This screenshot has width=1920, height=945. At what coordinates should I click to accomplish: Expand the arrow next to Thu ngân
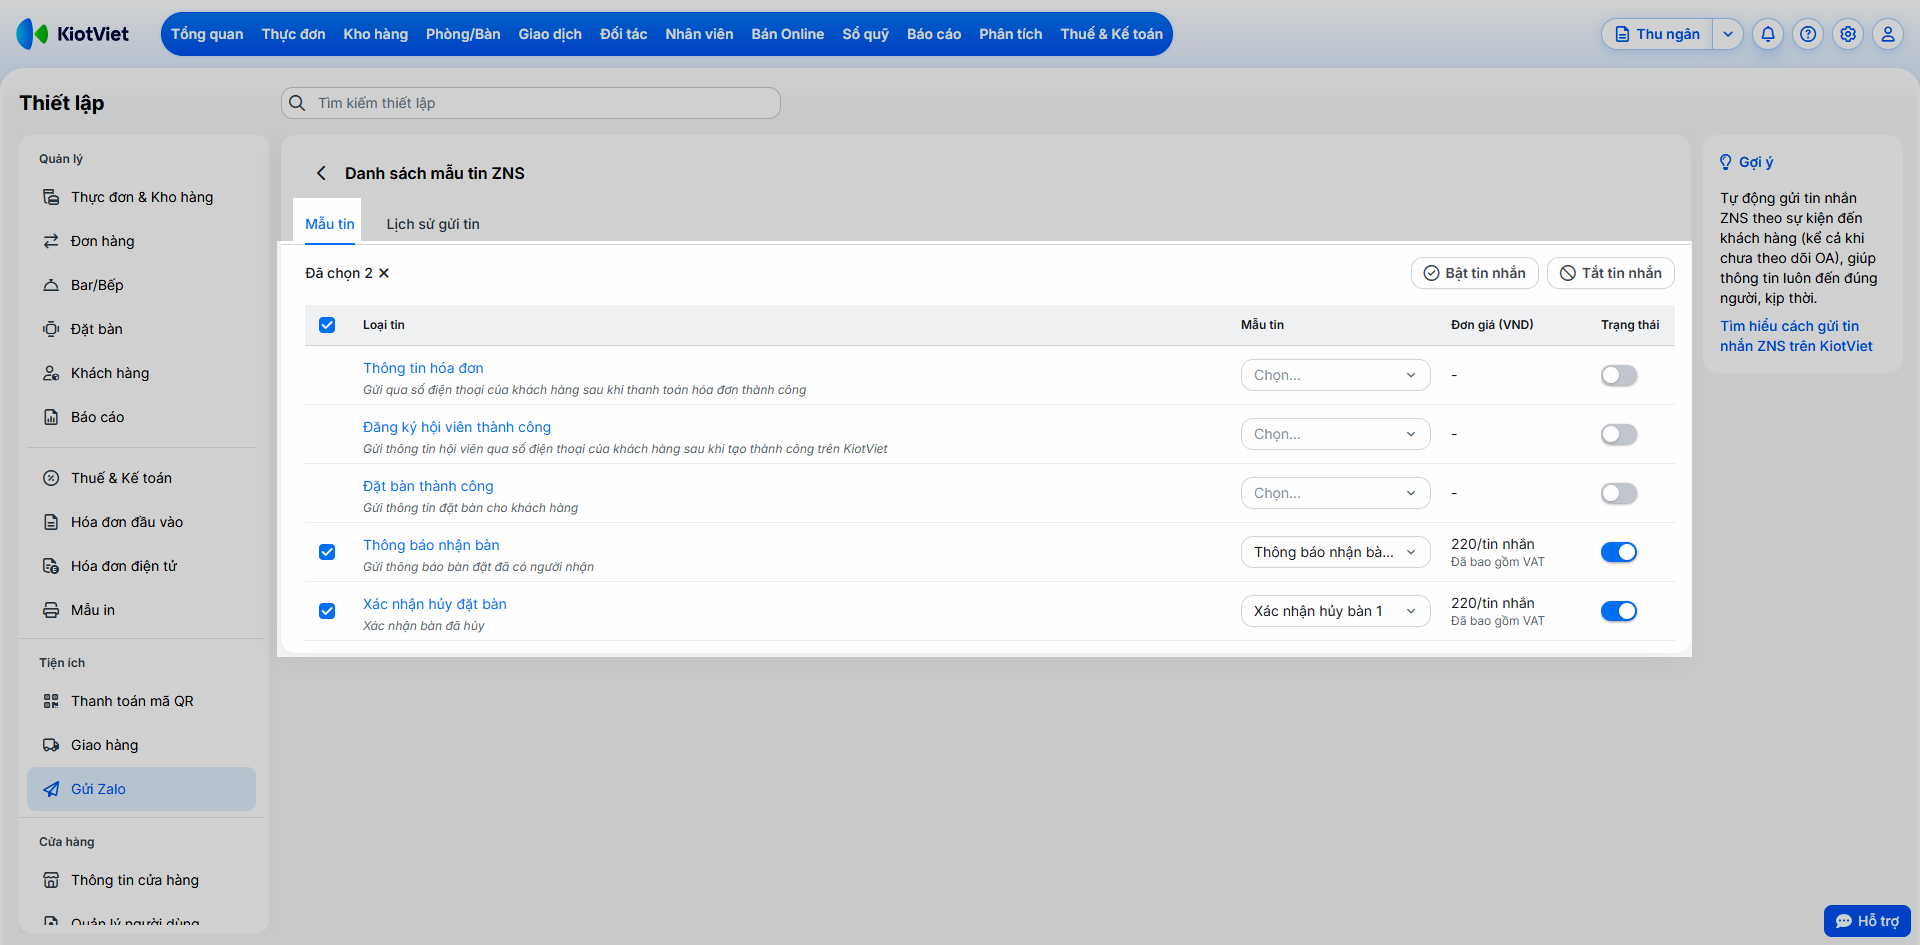pos(1728,34)
